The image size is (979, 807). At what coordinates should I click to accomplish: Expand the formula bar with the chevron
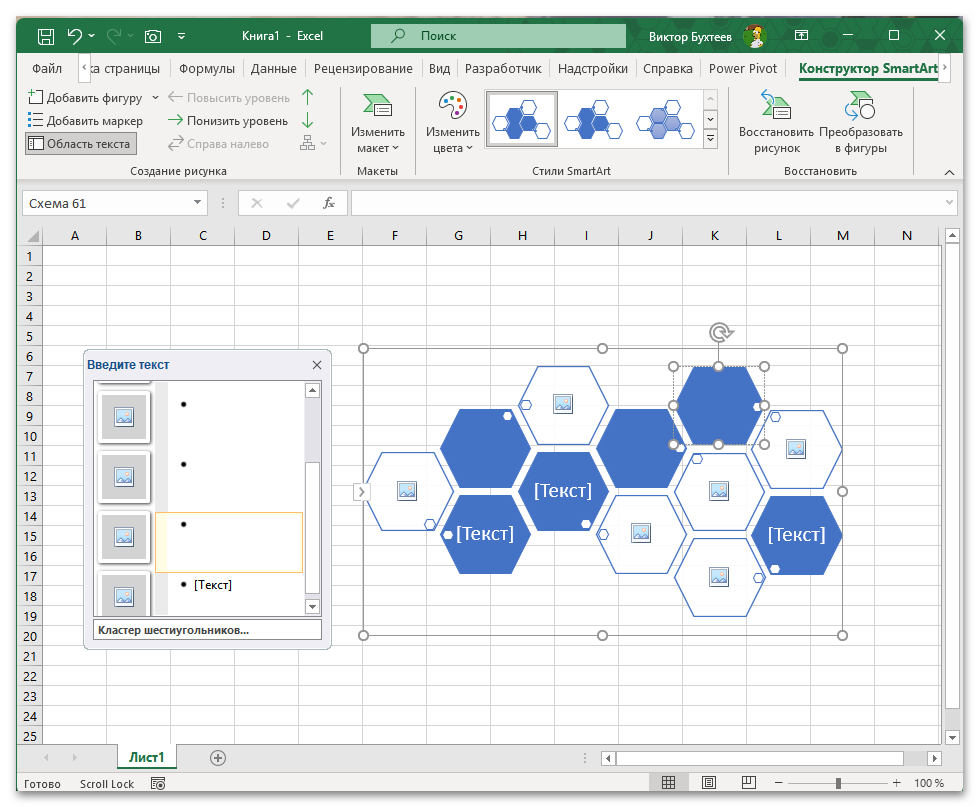[x=949, y=203]
